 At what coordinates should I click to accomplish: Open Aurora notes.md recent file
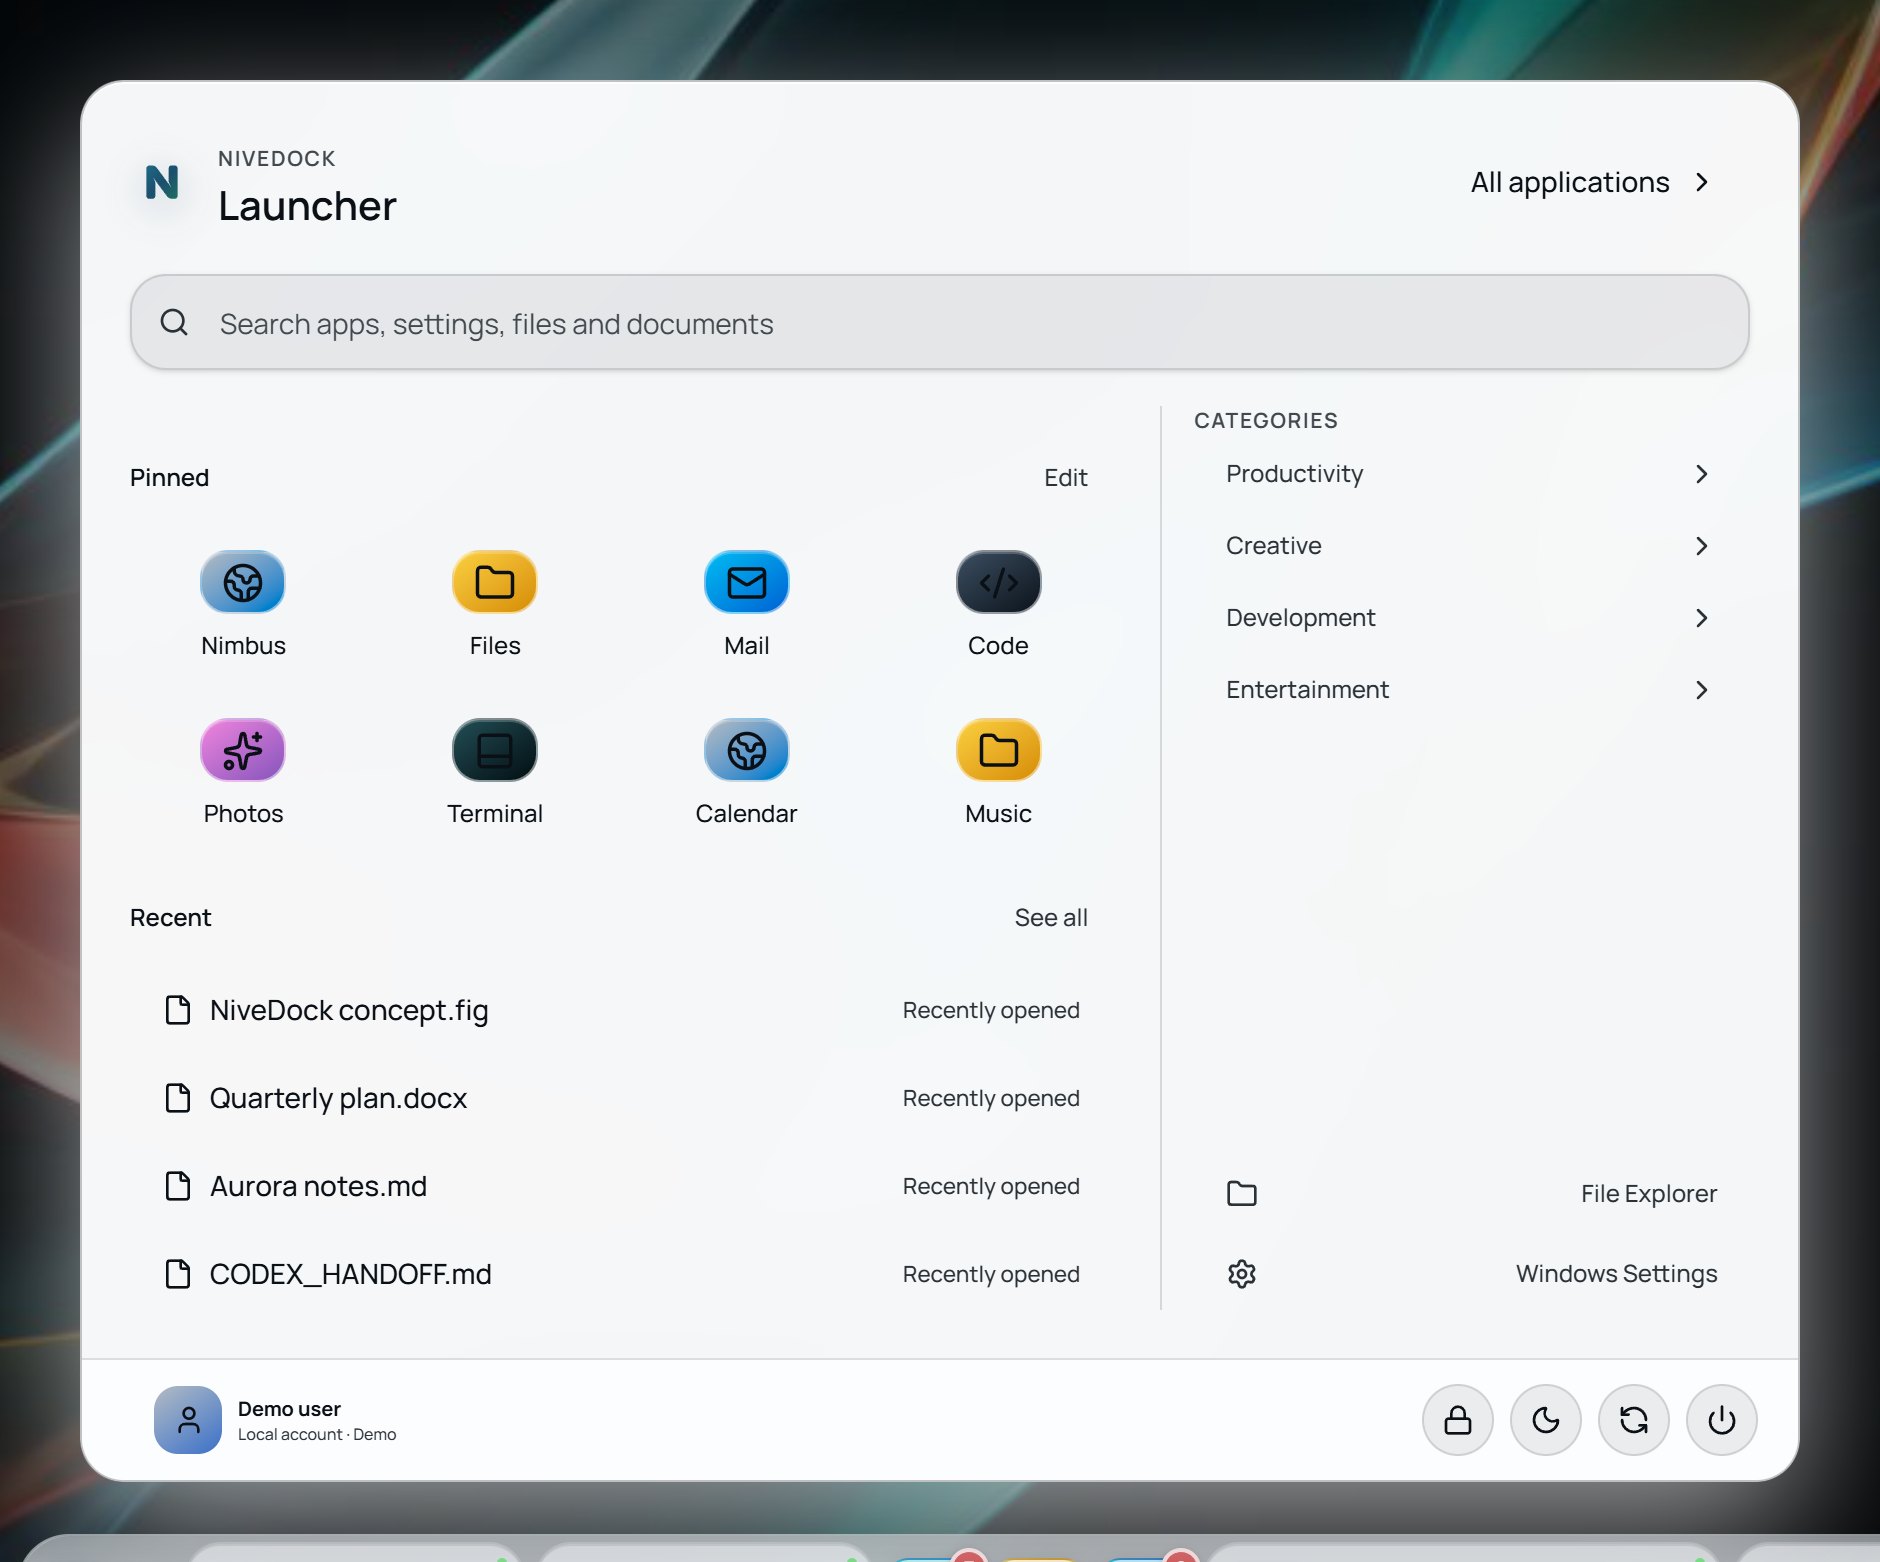coord(622,1186)
